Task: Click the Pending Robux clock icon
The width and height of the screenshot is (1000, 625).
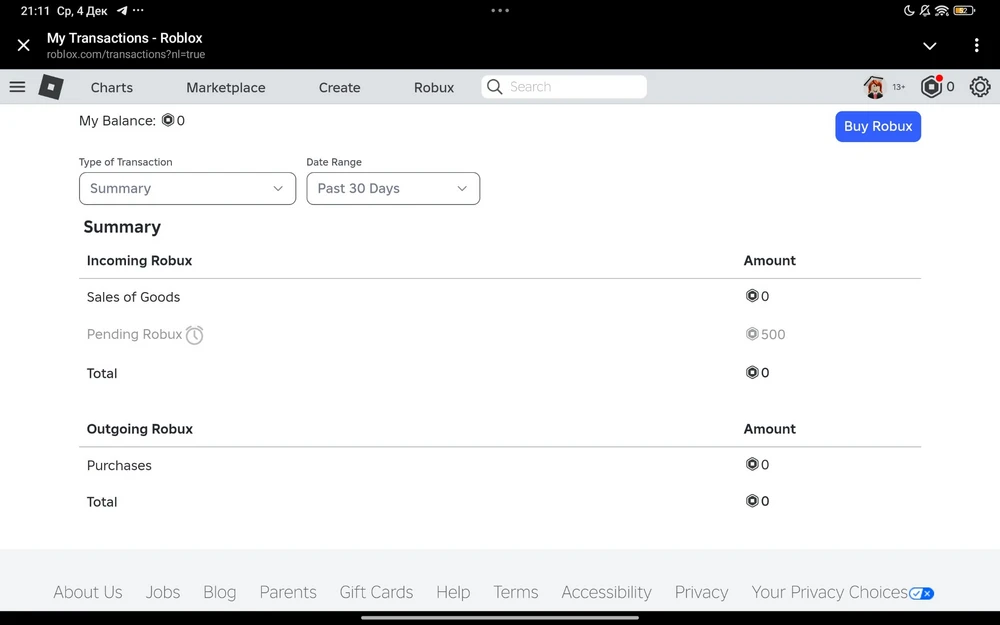Action: tap(195, 335)
